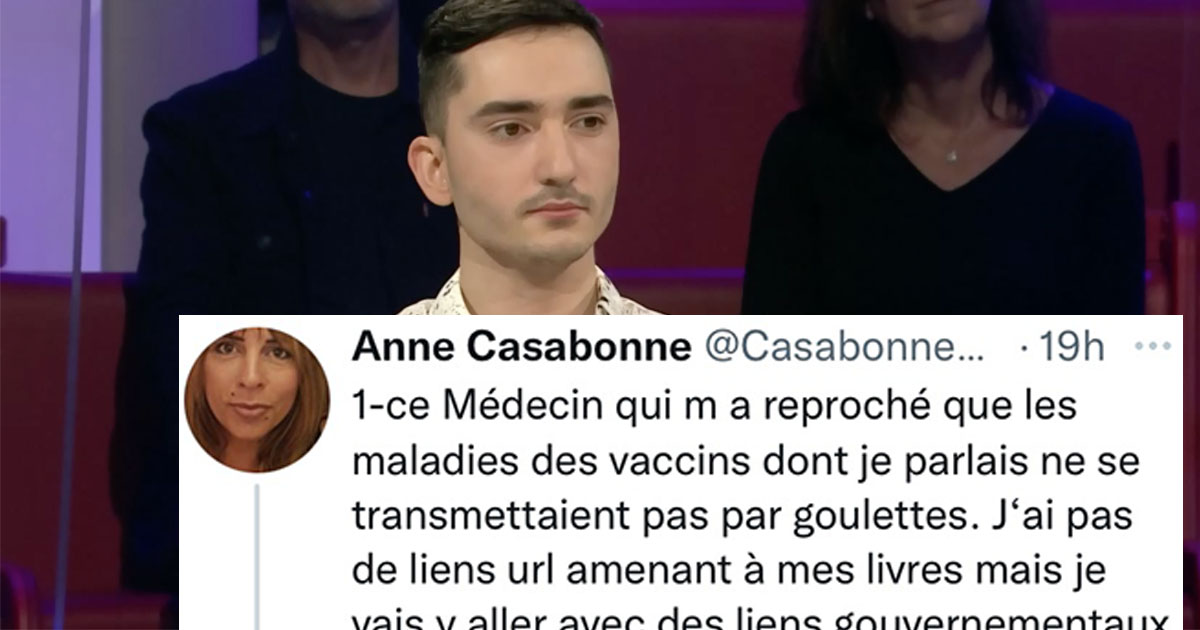This screenshot has height=630, width=1200.
Task: Click the pendant necklace on the woman
Action: [x=952, y=156]
